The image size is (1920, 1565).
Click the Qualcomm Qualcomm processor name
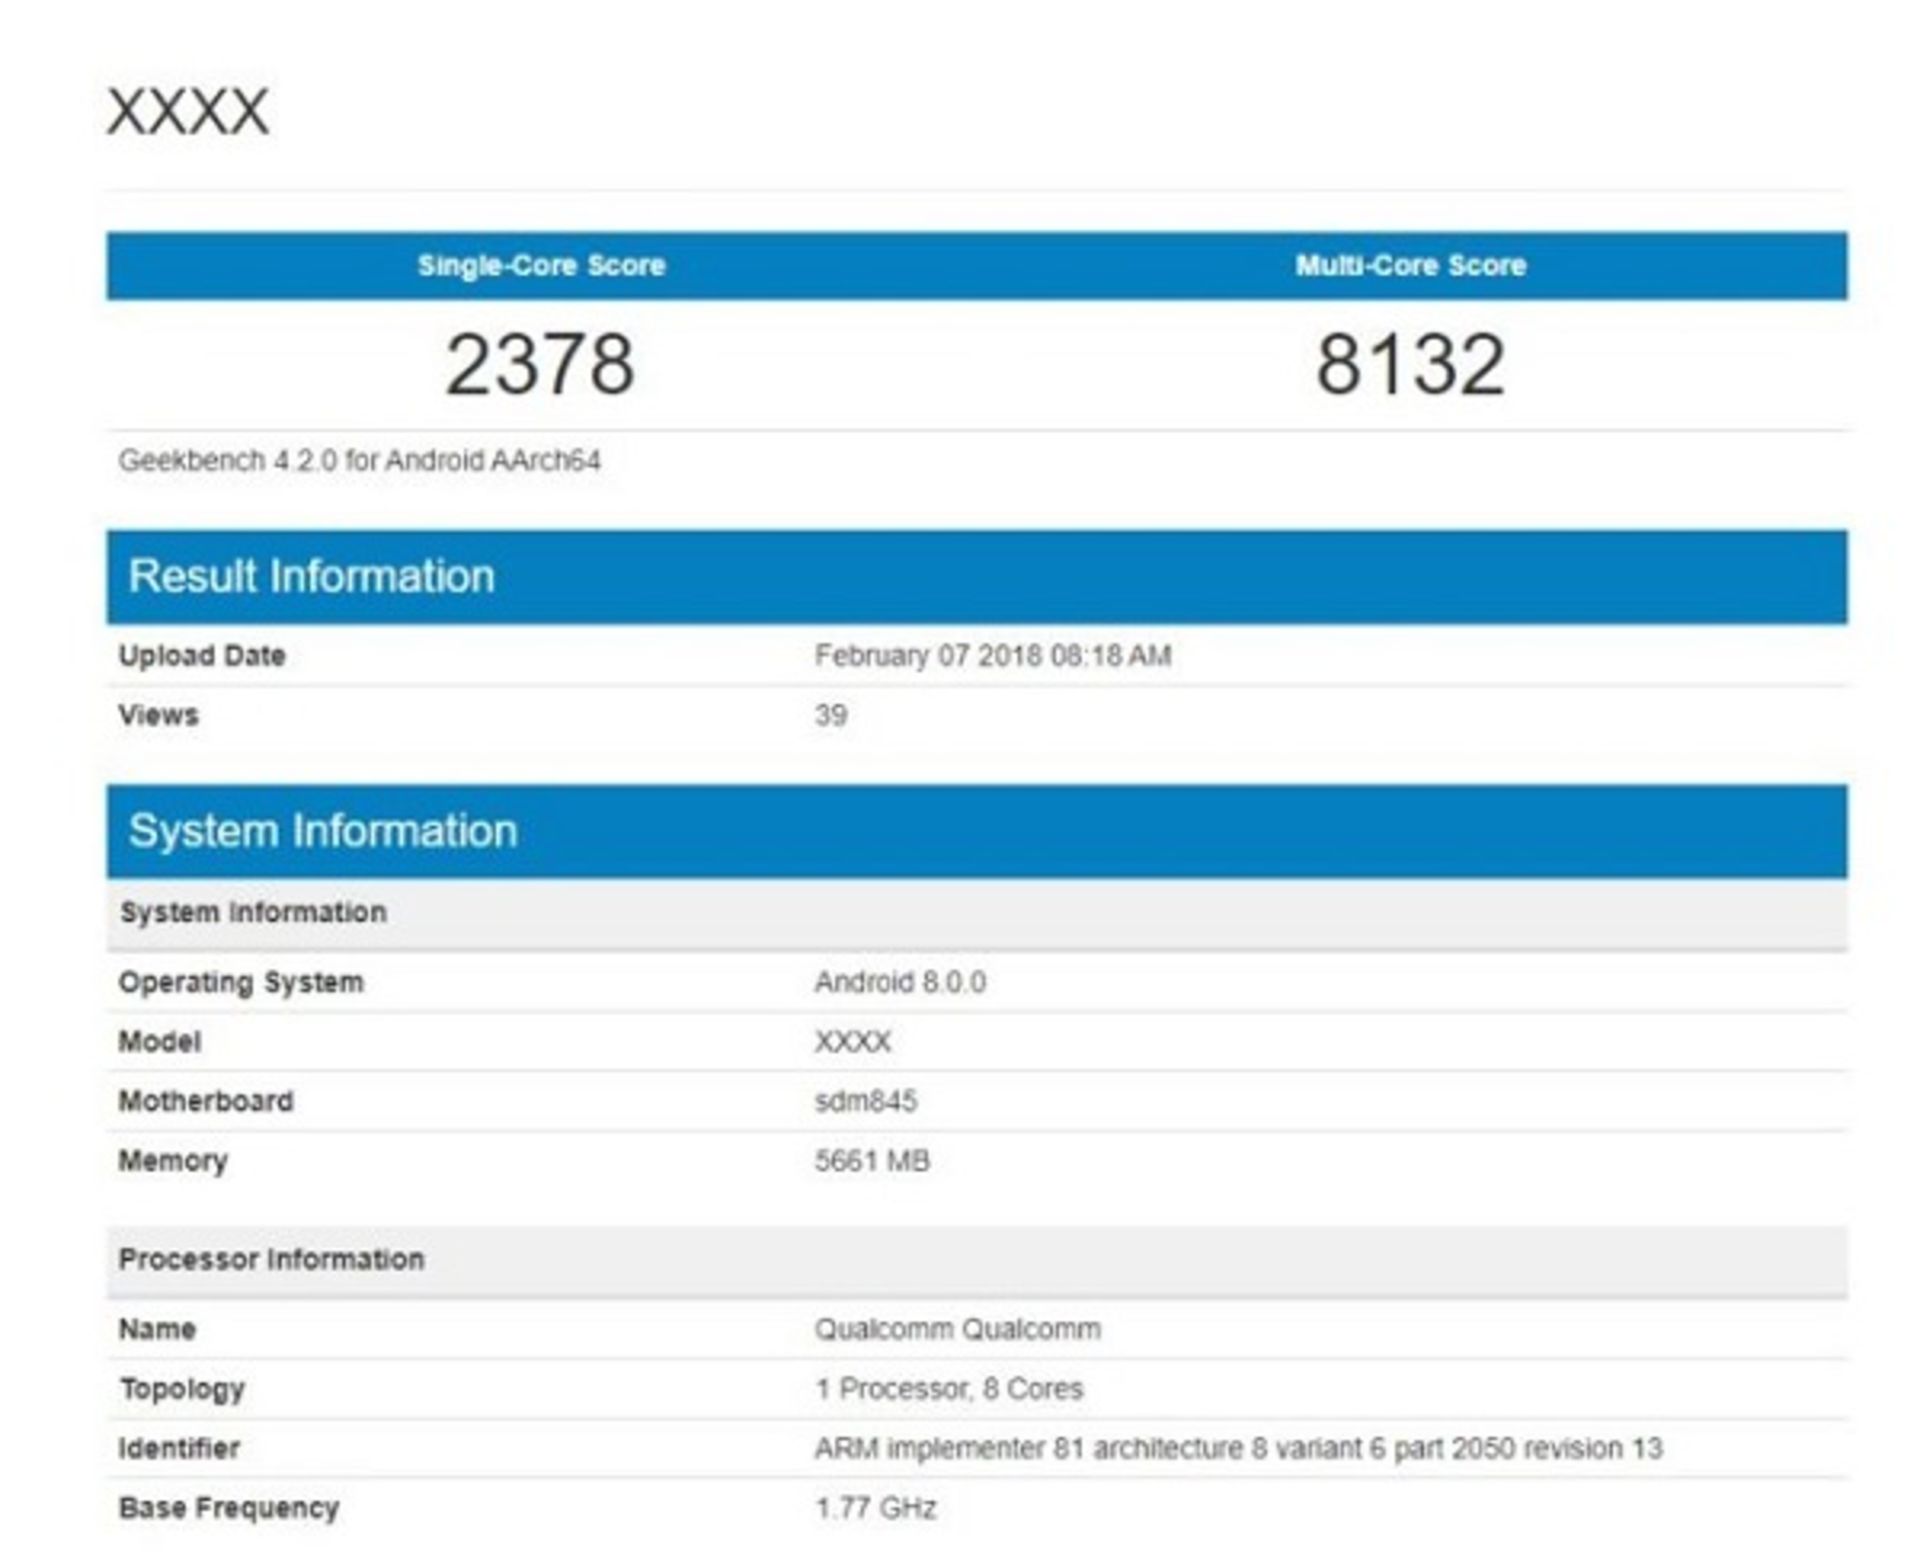click(955, 1330)
